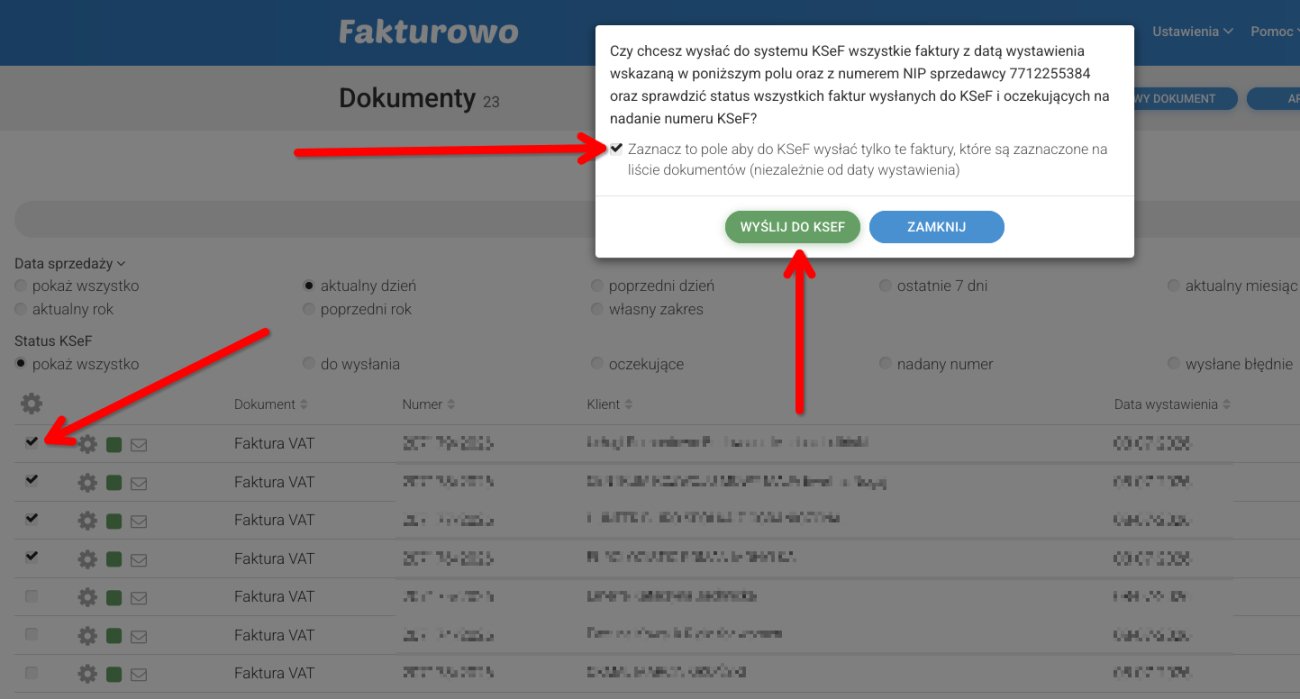1300x699 pixels.
Task: Click the green status square in the first row
Action: point(114,445)
